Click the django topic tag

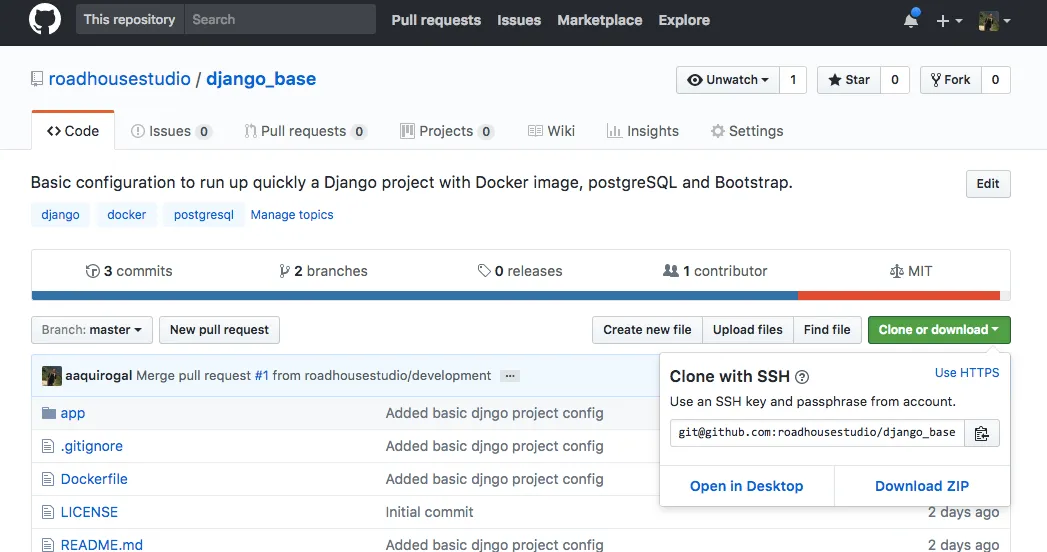tap(60, 215)
